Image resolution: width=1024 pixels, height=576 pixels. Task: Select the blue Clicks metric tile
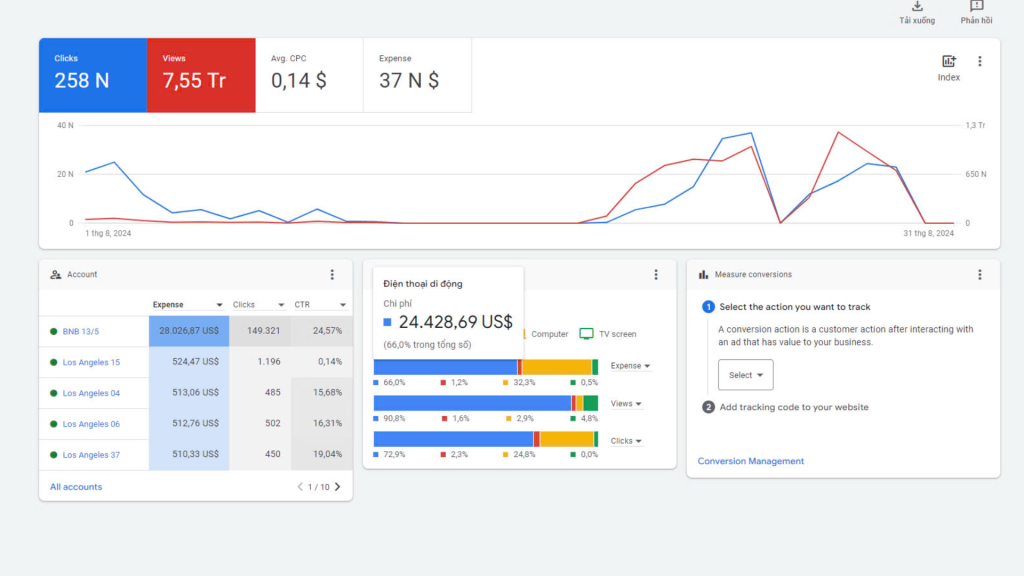pyautogui.click(x=93, y=75)
